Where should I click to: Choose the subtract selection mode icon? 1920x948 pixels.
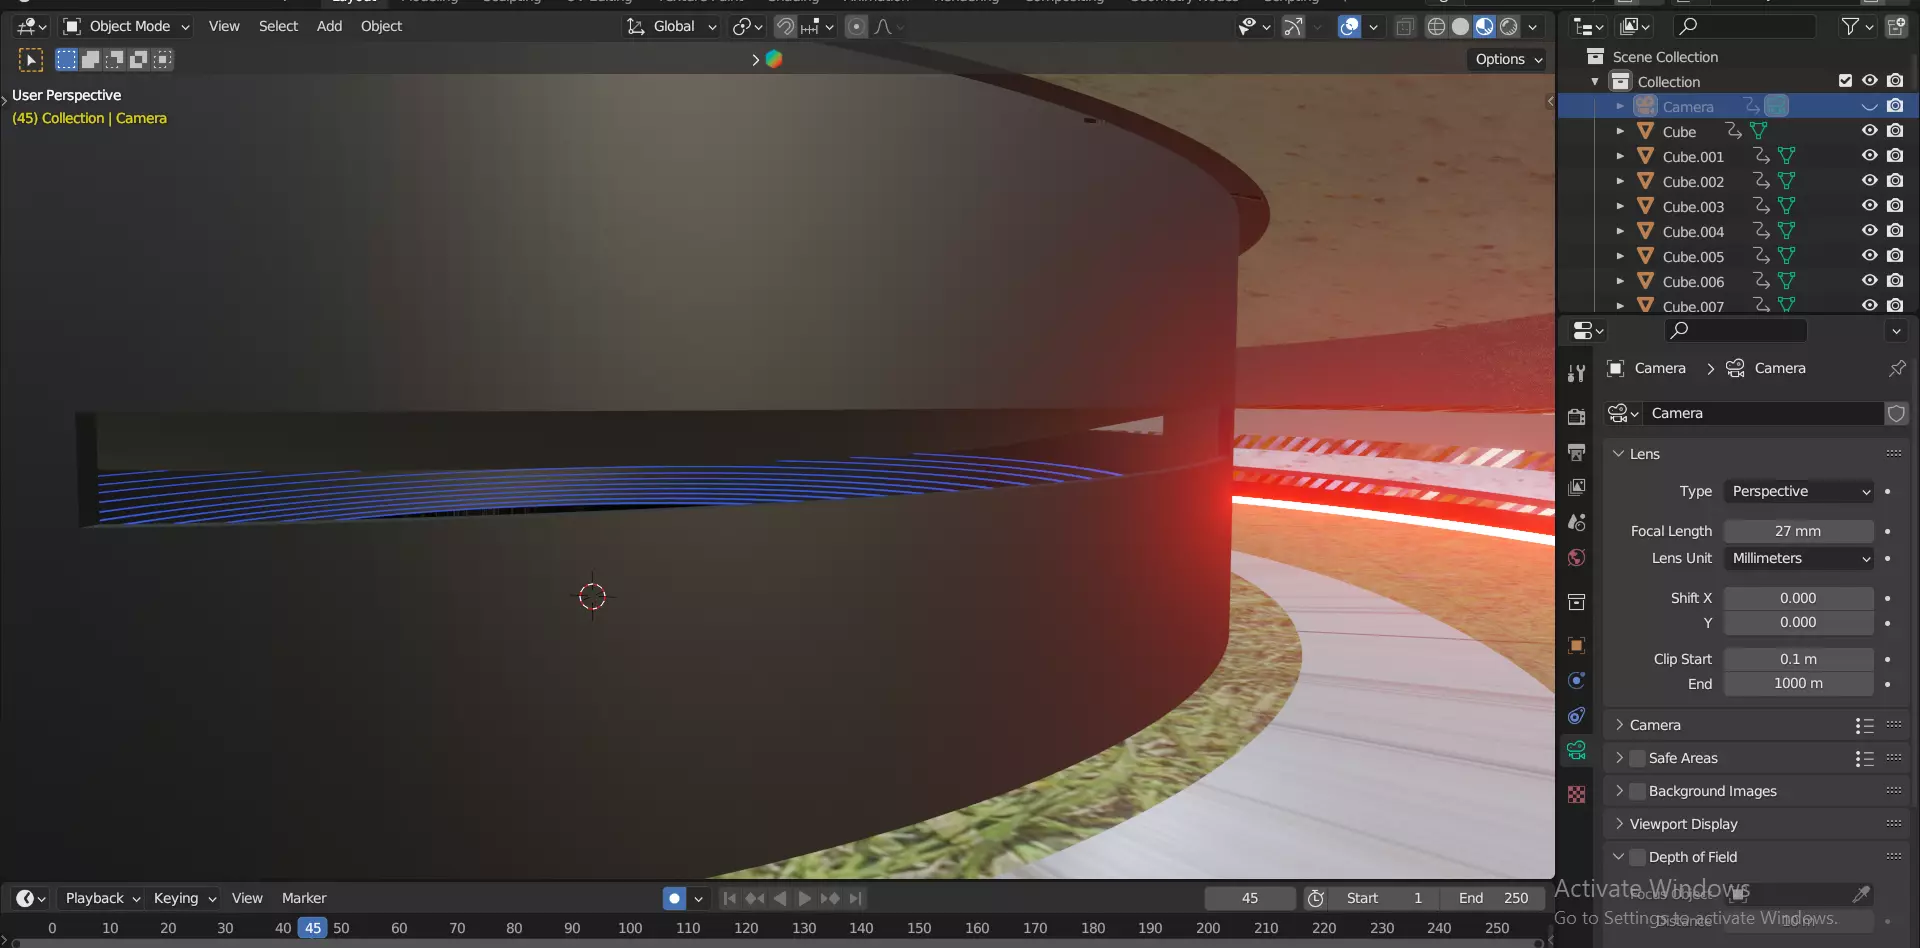coord(114,60)
